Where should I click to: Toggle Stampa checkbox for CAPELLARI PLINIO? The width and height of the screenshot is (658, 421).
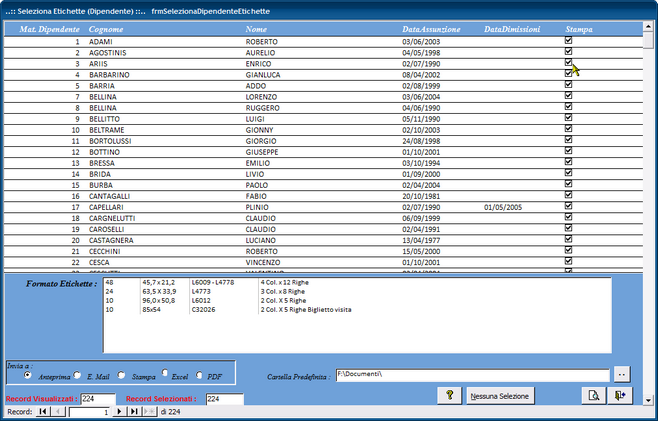(568, 207)
